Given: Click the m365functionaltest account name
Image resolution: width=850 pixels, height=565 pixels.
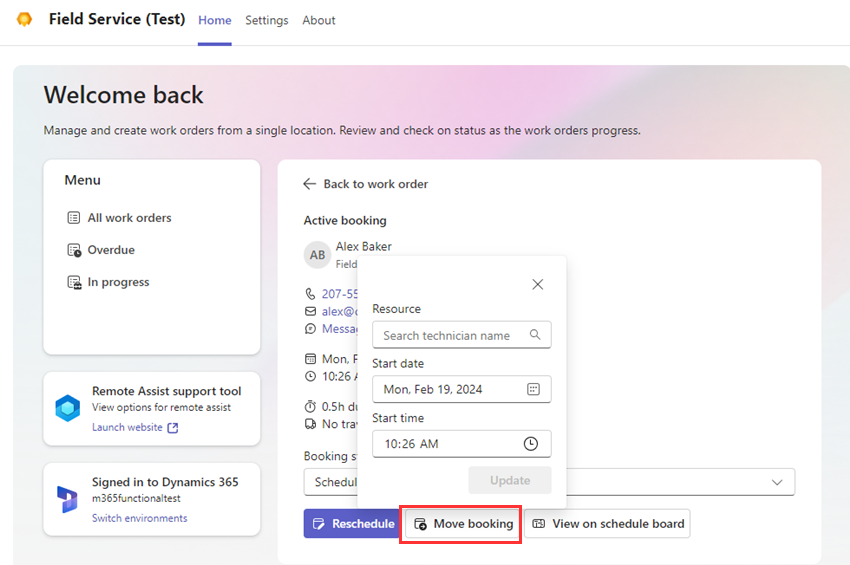Looking at the screenshot, I should [x=136, y=498].
